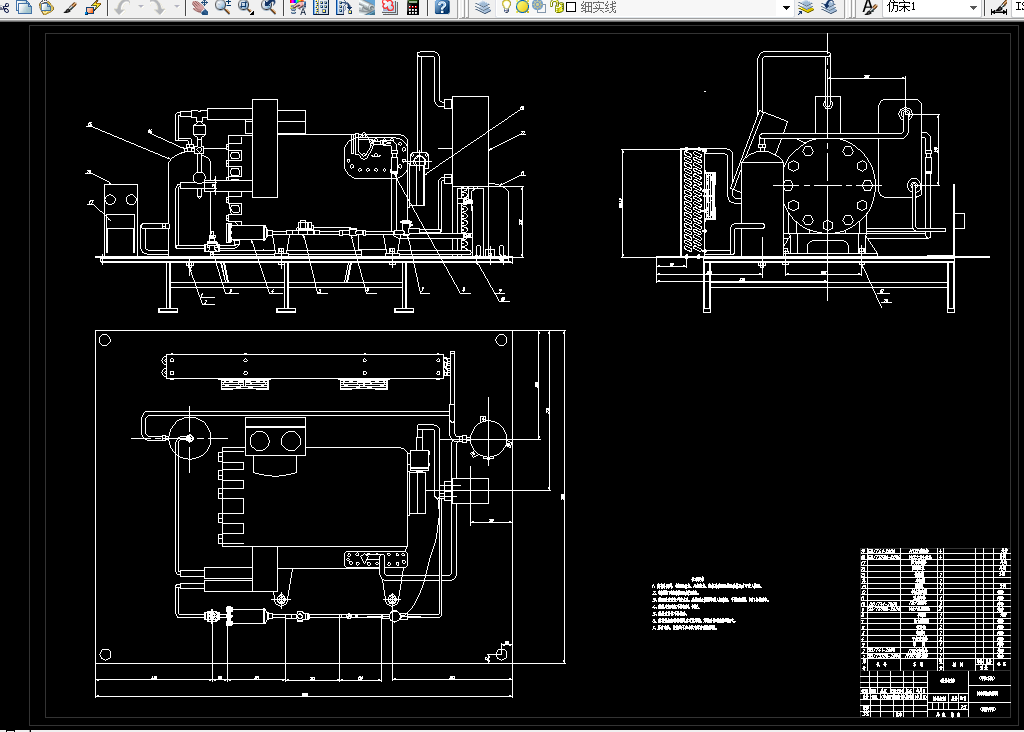Select the Zoom Window tool

point(246,7)
